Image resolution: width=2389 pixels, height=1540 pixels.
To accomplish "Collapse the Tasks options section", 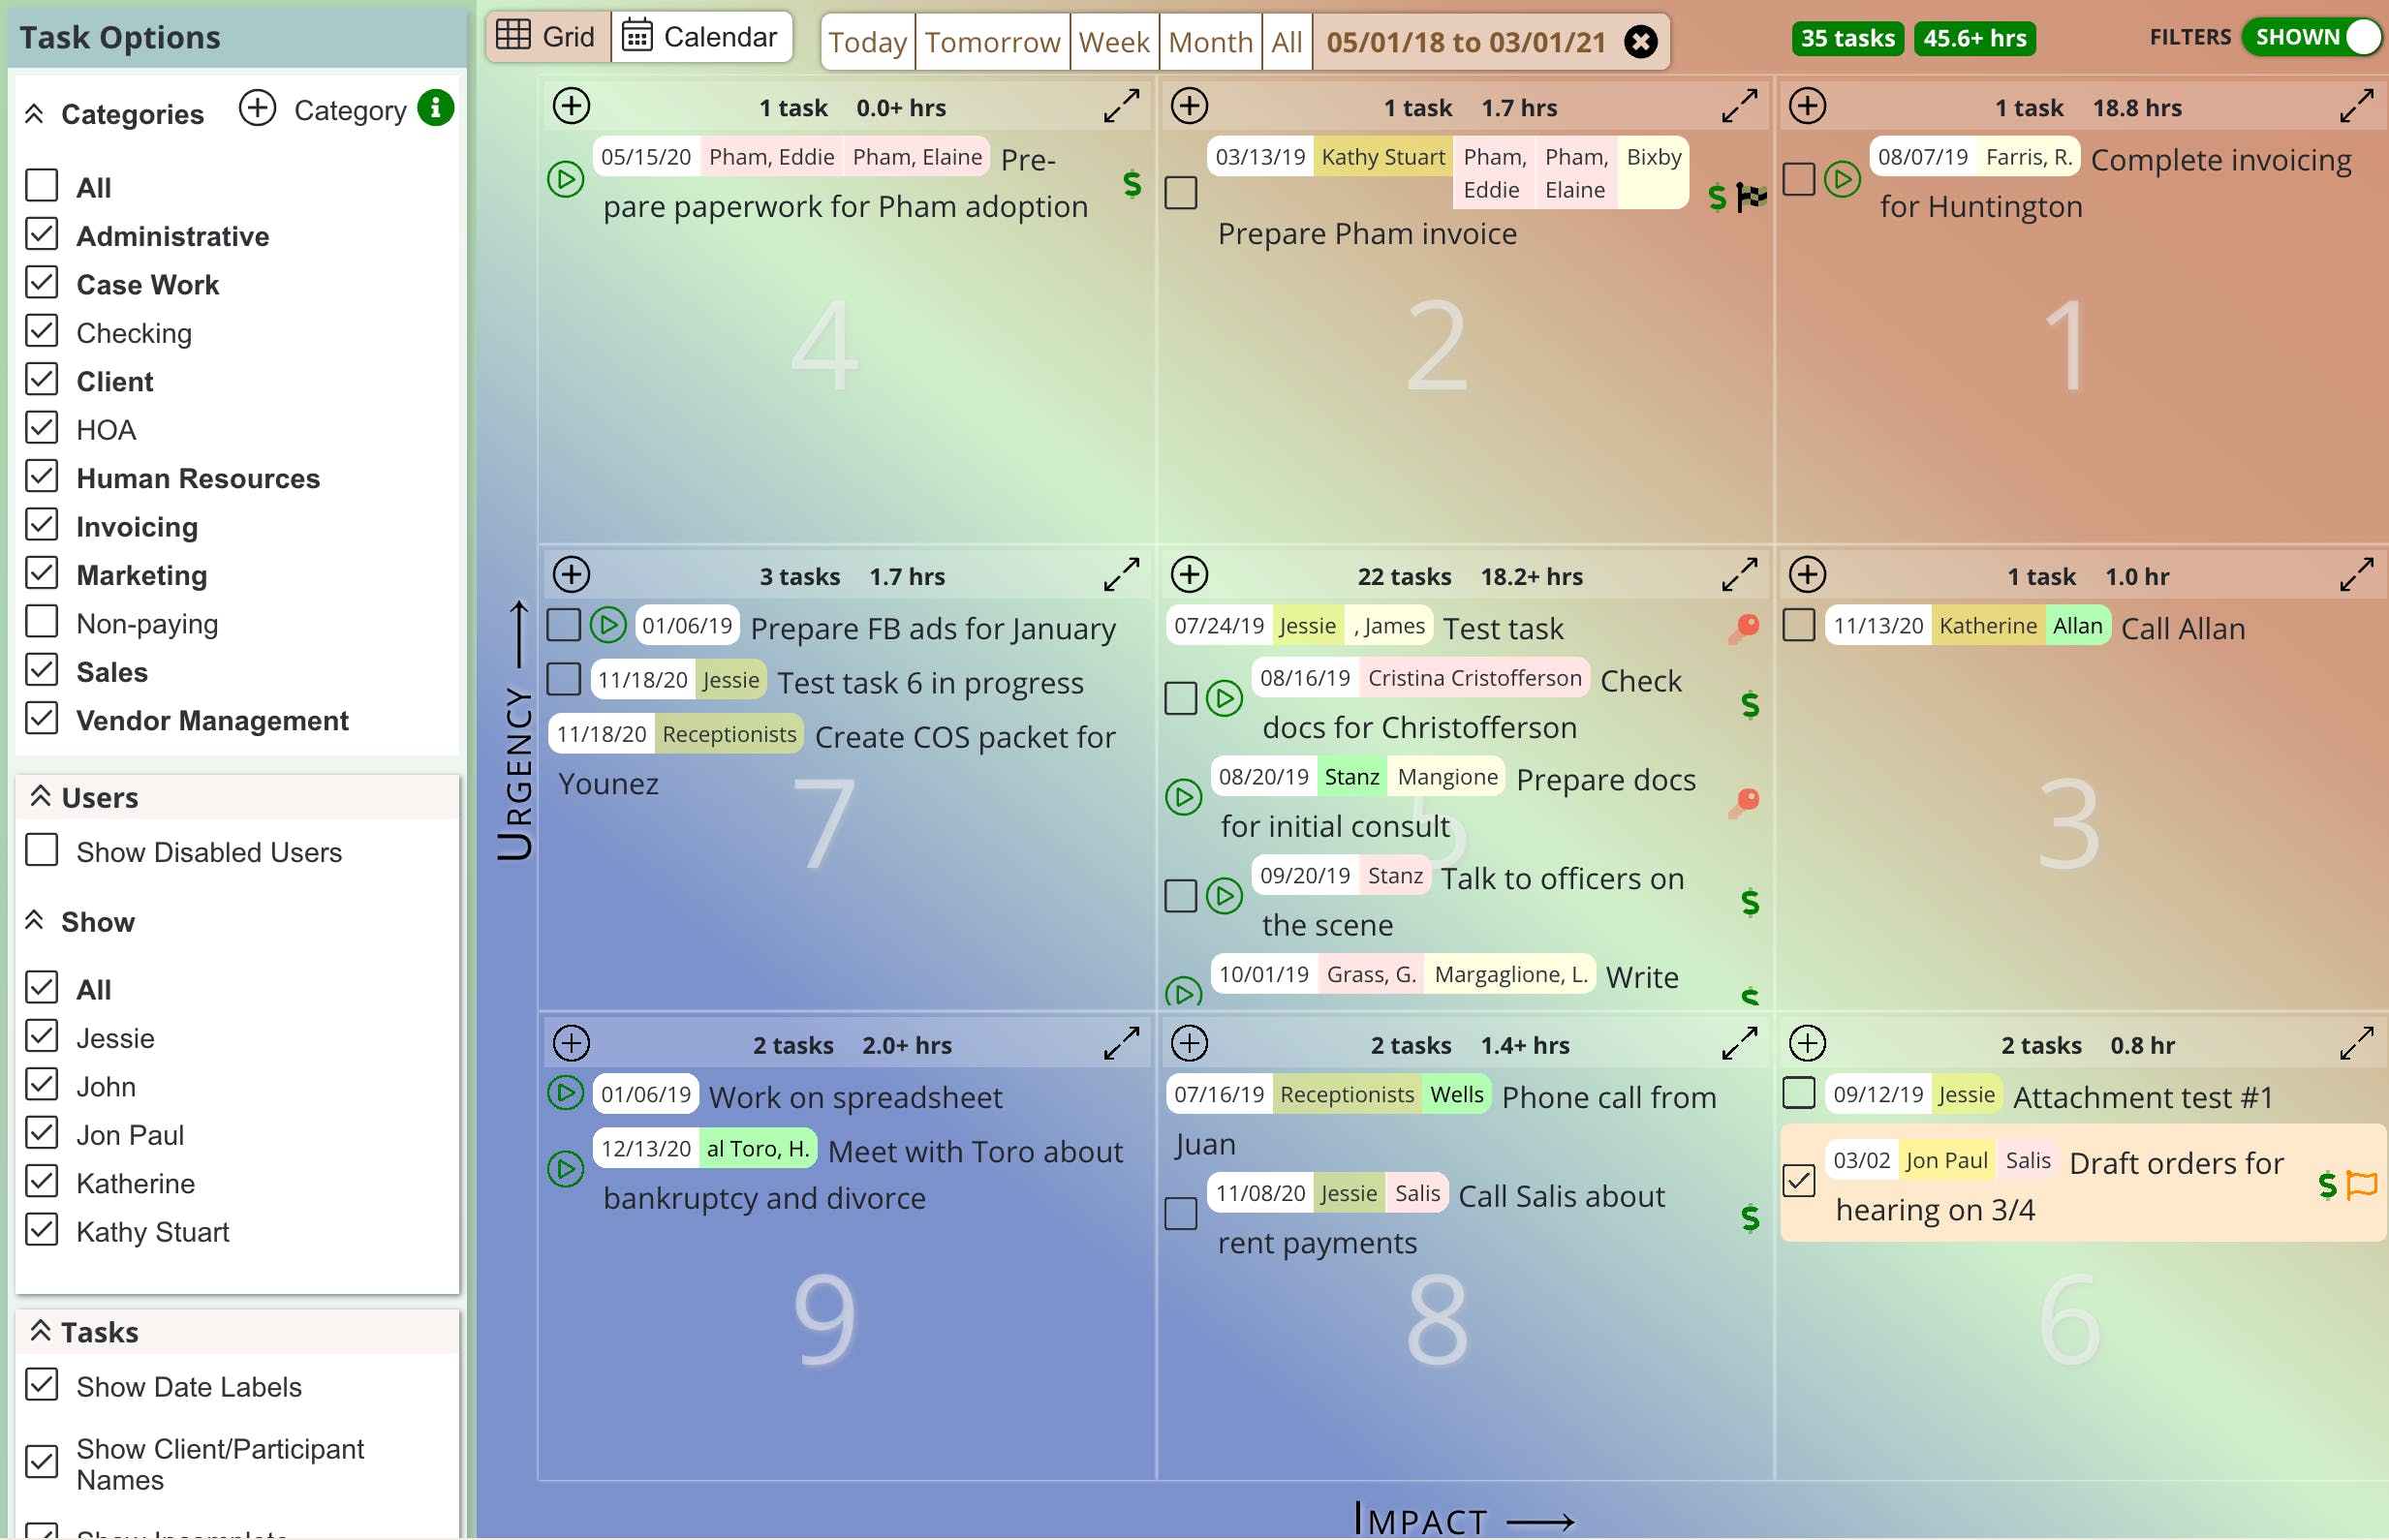I will pyautogui.click(x=40, y=1331).
